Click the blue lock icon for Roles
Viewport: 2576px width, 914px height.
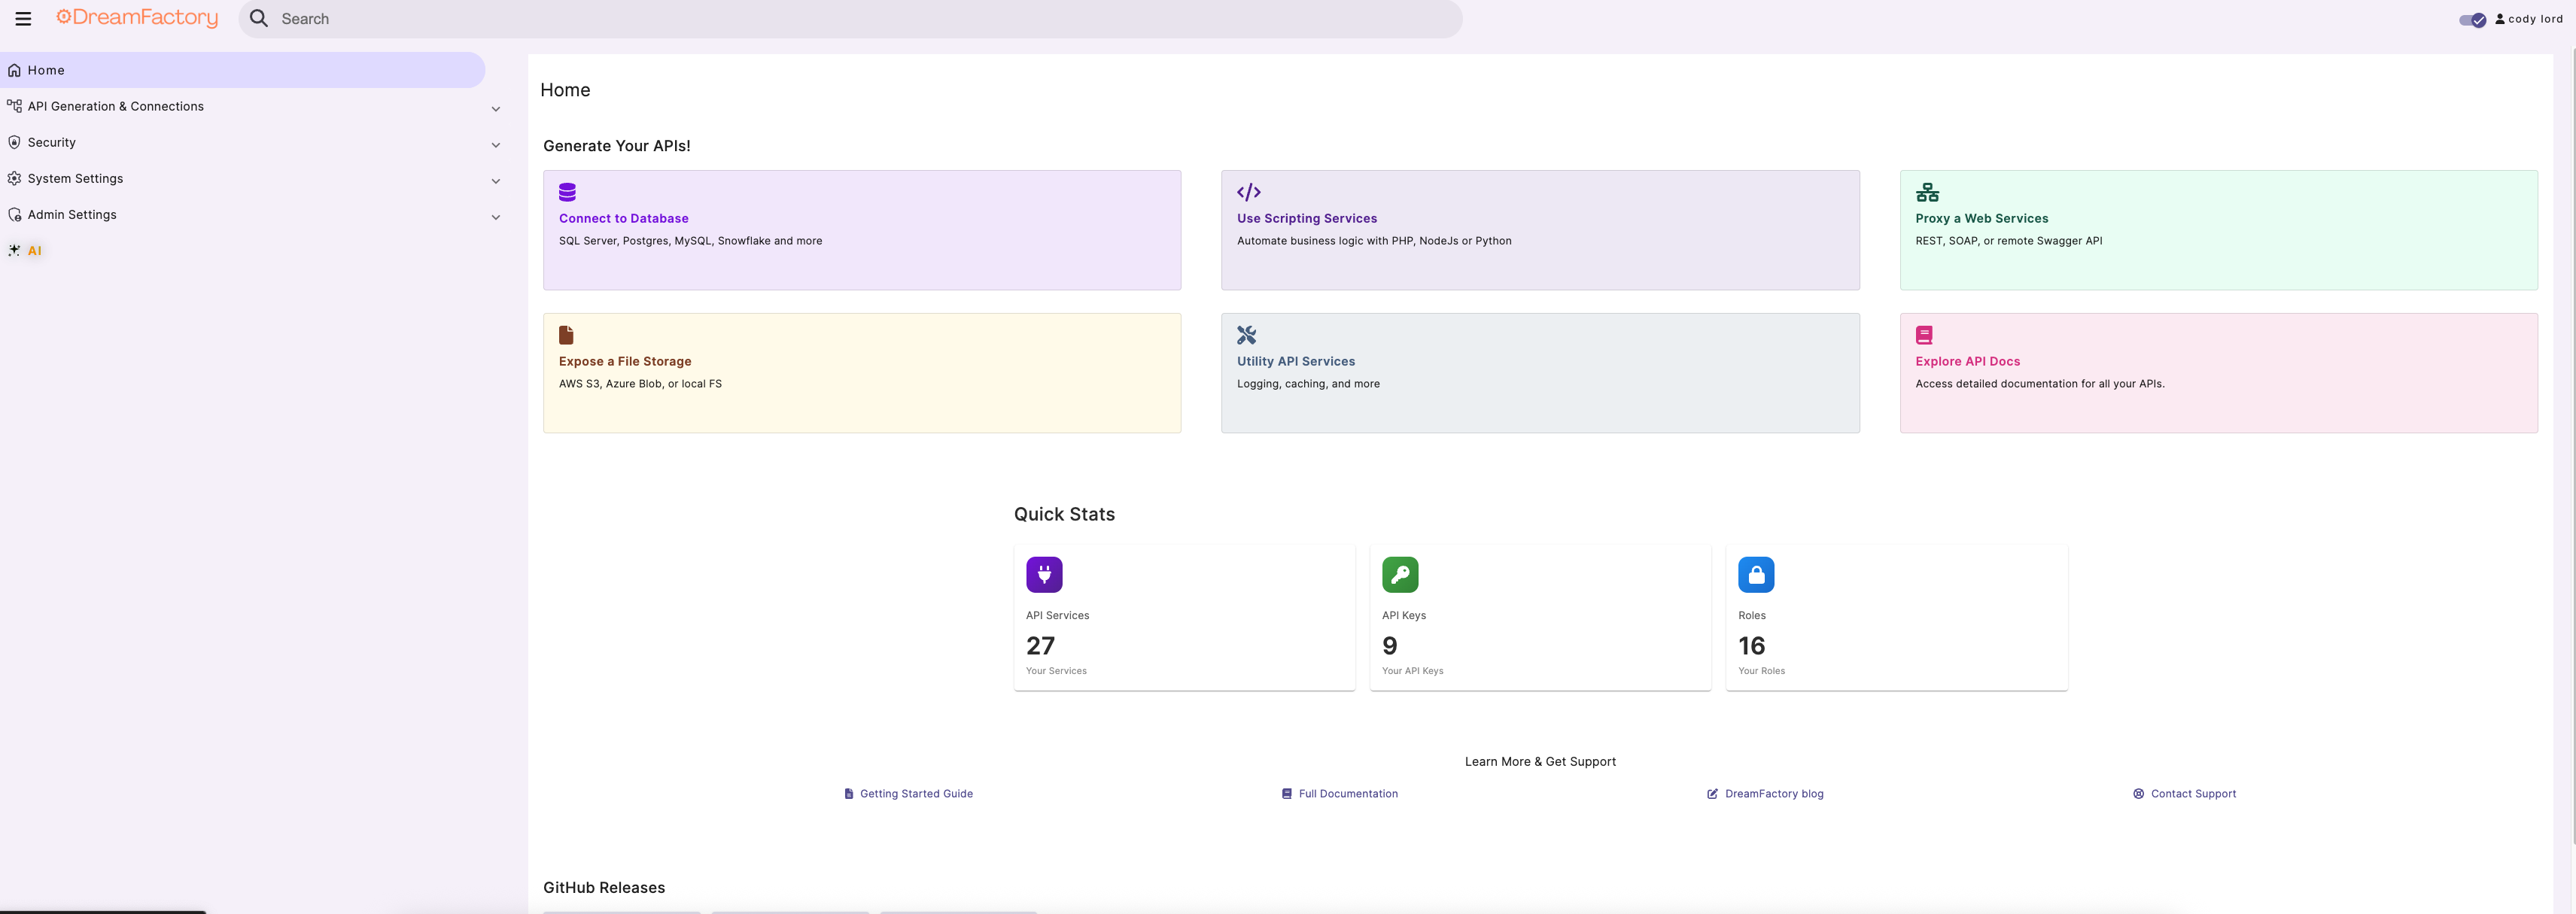[x=1756, y=575]
